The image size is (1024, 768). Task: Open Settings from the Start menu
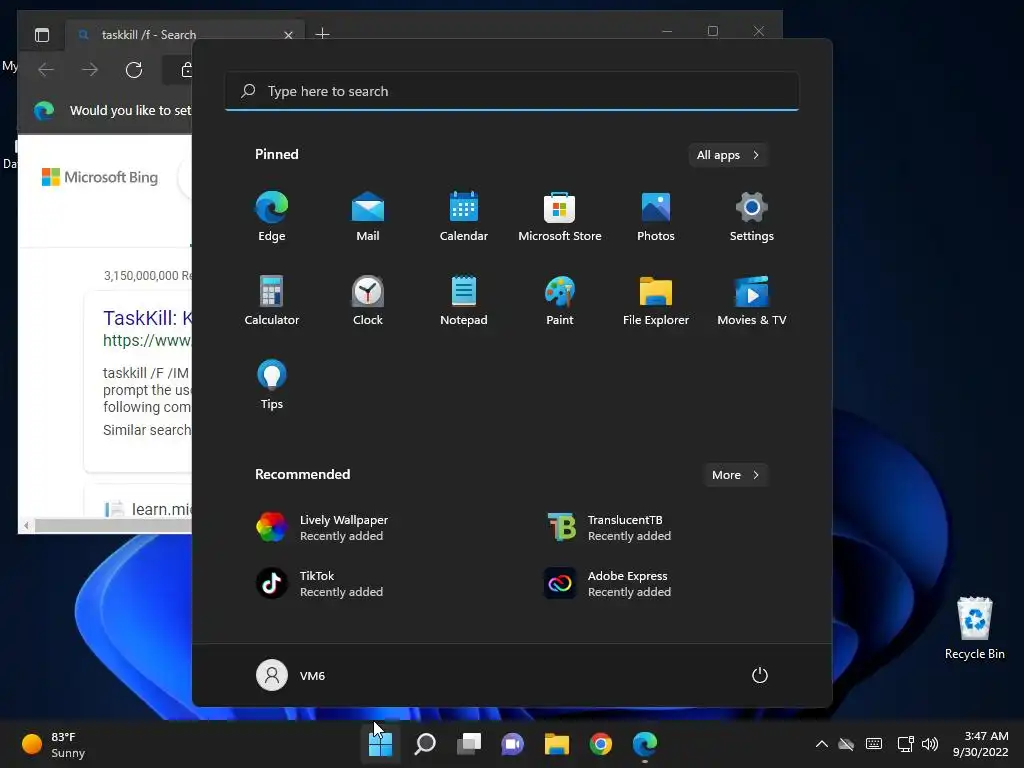point(752,217)
